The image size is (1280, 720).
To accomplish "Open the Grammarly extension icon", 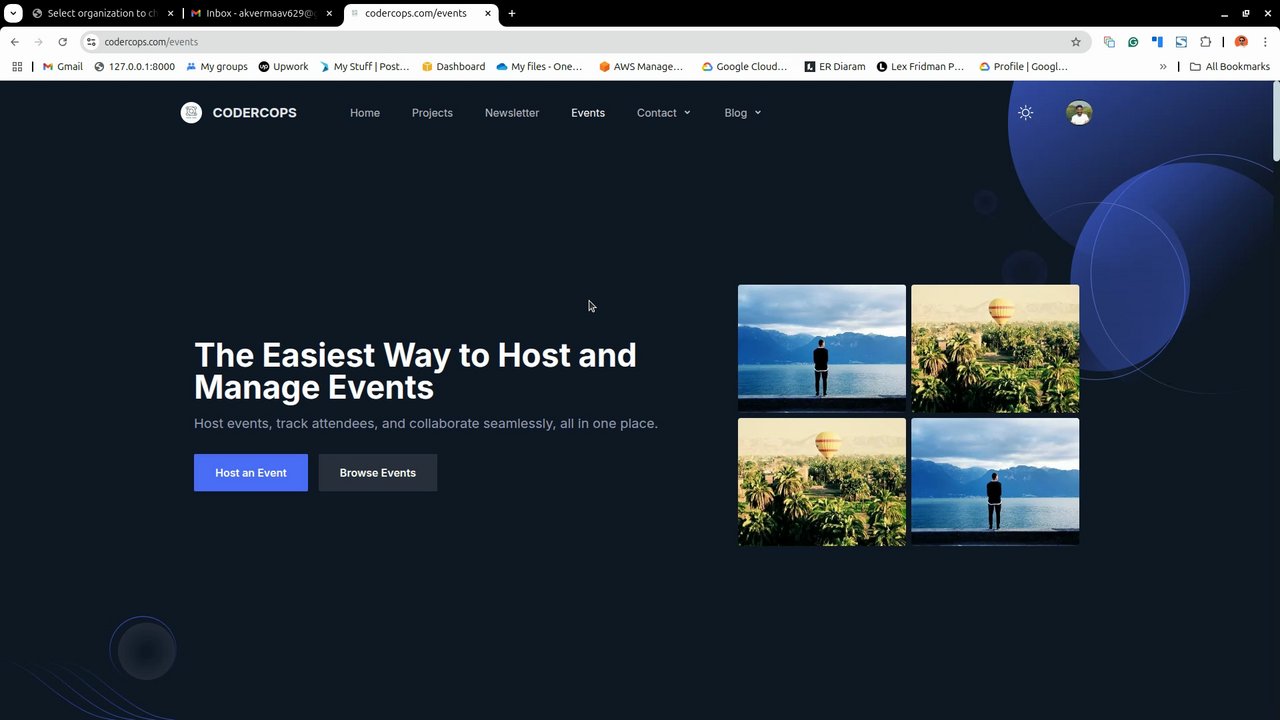I will tap(1133, 42).
